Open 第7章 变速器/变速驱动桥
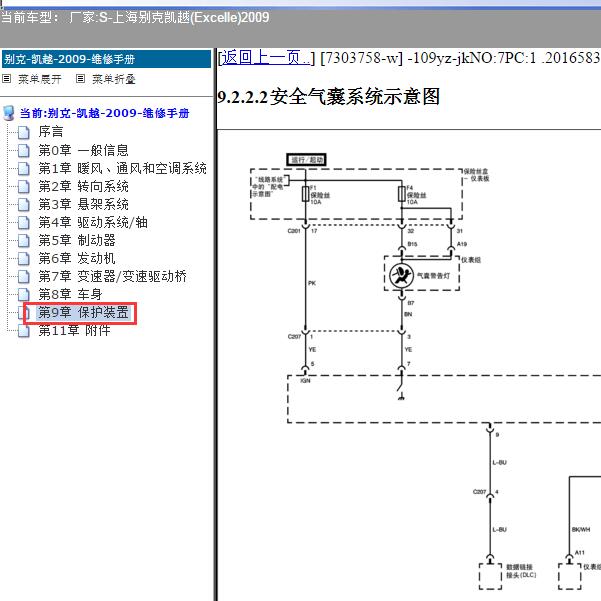 pyautogui.click(x=112, y=276)
